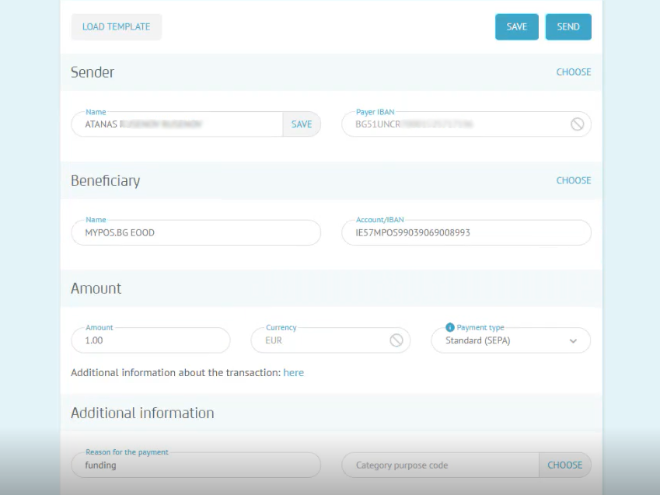Edit the Reason for the payment field
This screenshot has width=660, height=495.
point(195,465)
